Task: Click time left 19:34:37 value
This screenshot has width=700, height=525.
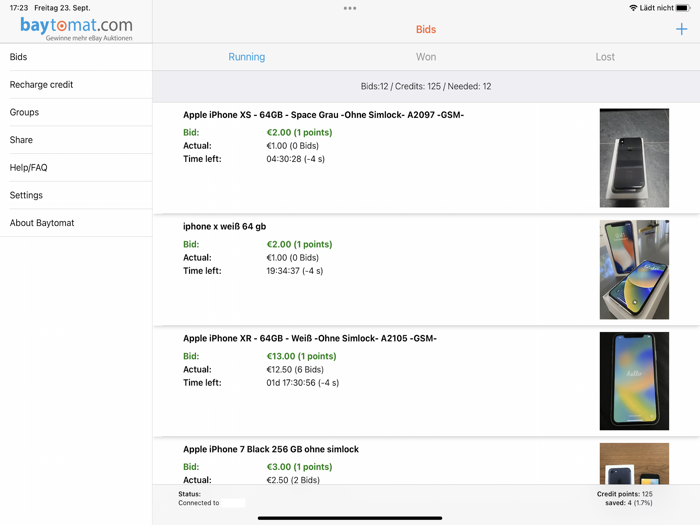Action: coord(295,271)
